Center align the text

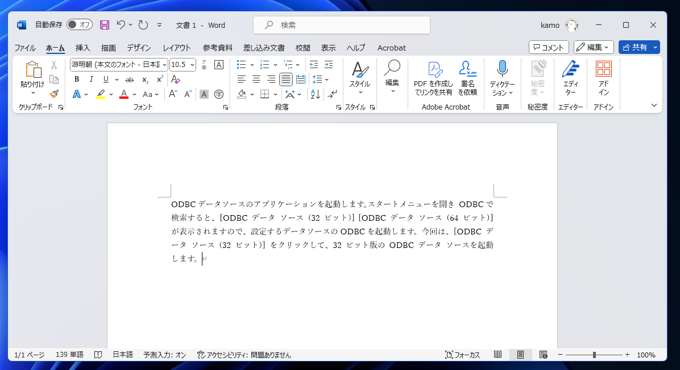(x=256, y=79)
